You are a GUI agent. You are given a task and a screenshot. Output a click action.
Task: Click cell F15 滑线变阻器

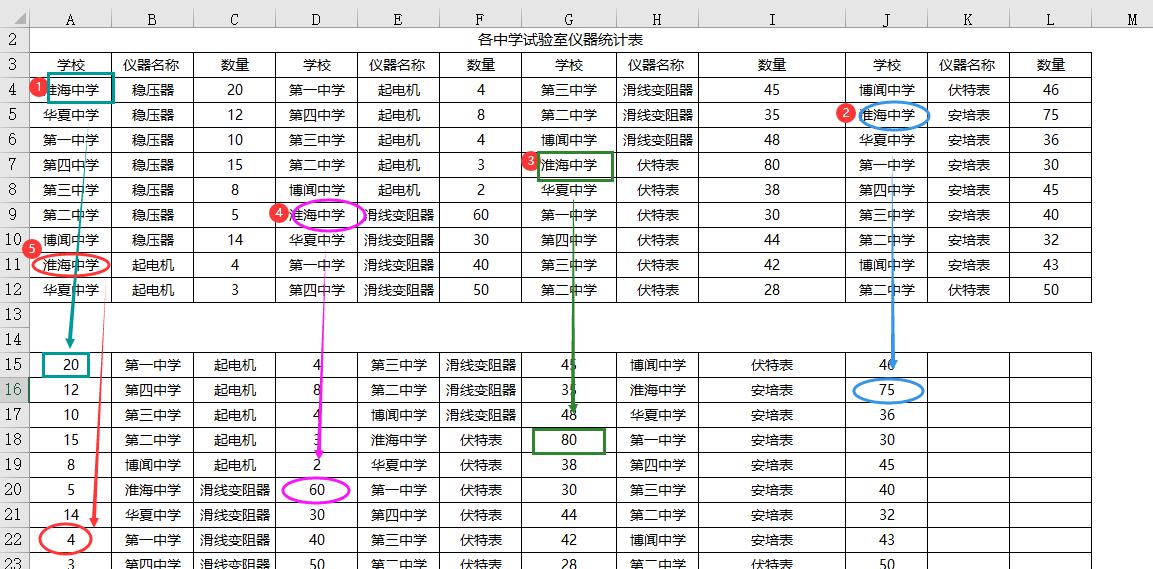pyautogui.click(x=480, y=365)
